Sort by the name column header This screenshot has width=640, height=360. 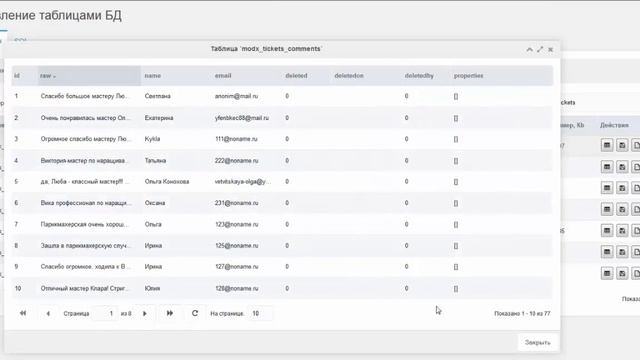(x=176, y=76)
